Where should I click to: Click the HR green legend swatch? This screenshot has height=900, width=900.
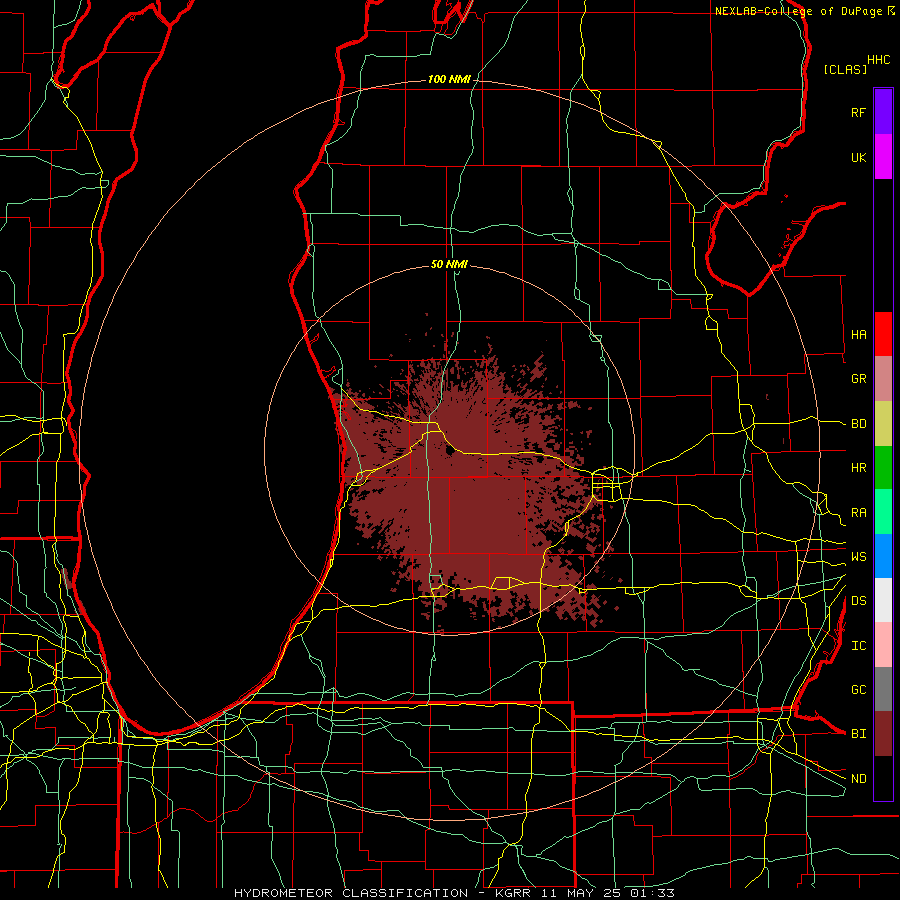coord(883,468)
